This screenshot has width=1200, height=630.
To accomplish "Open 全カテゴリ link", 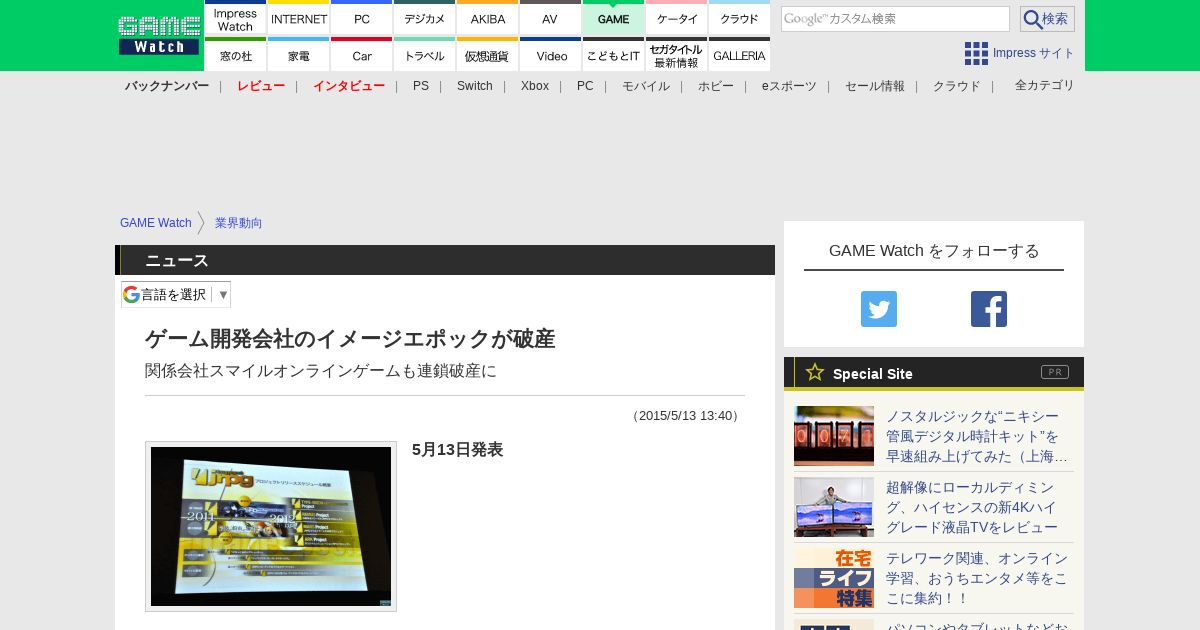I will [x=1045, y=85].
